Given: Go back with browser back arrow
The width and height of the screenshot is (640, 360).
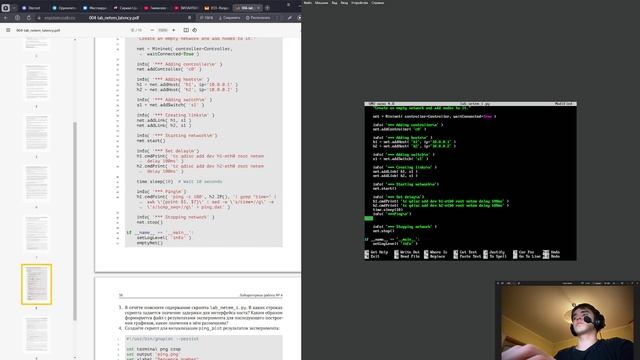Looking at the screenshot, I should [5, 18].
